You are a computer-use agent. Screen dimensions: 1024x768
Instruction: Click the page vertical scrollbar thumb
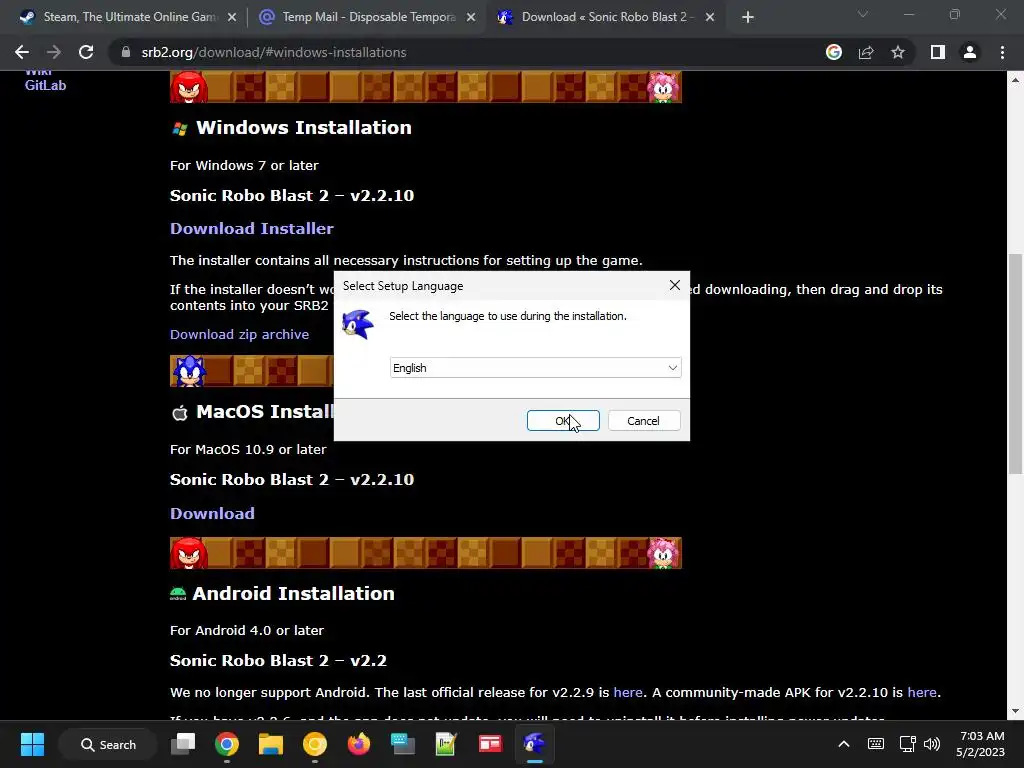(1015, 364)
